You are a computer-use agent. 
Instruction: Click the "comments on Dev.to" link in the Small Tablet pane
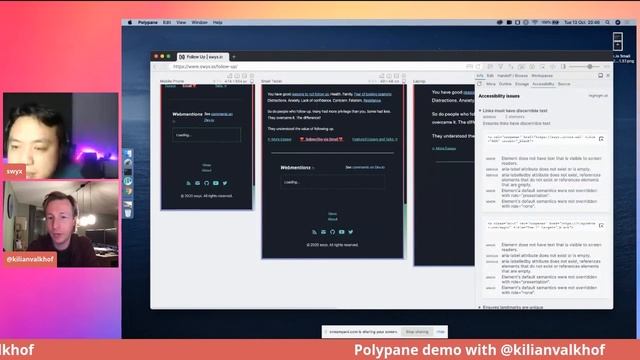tap(368, 167)
